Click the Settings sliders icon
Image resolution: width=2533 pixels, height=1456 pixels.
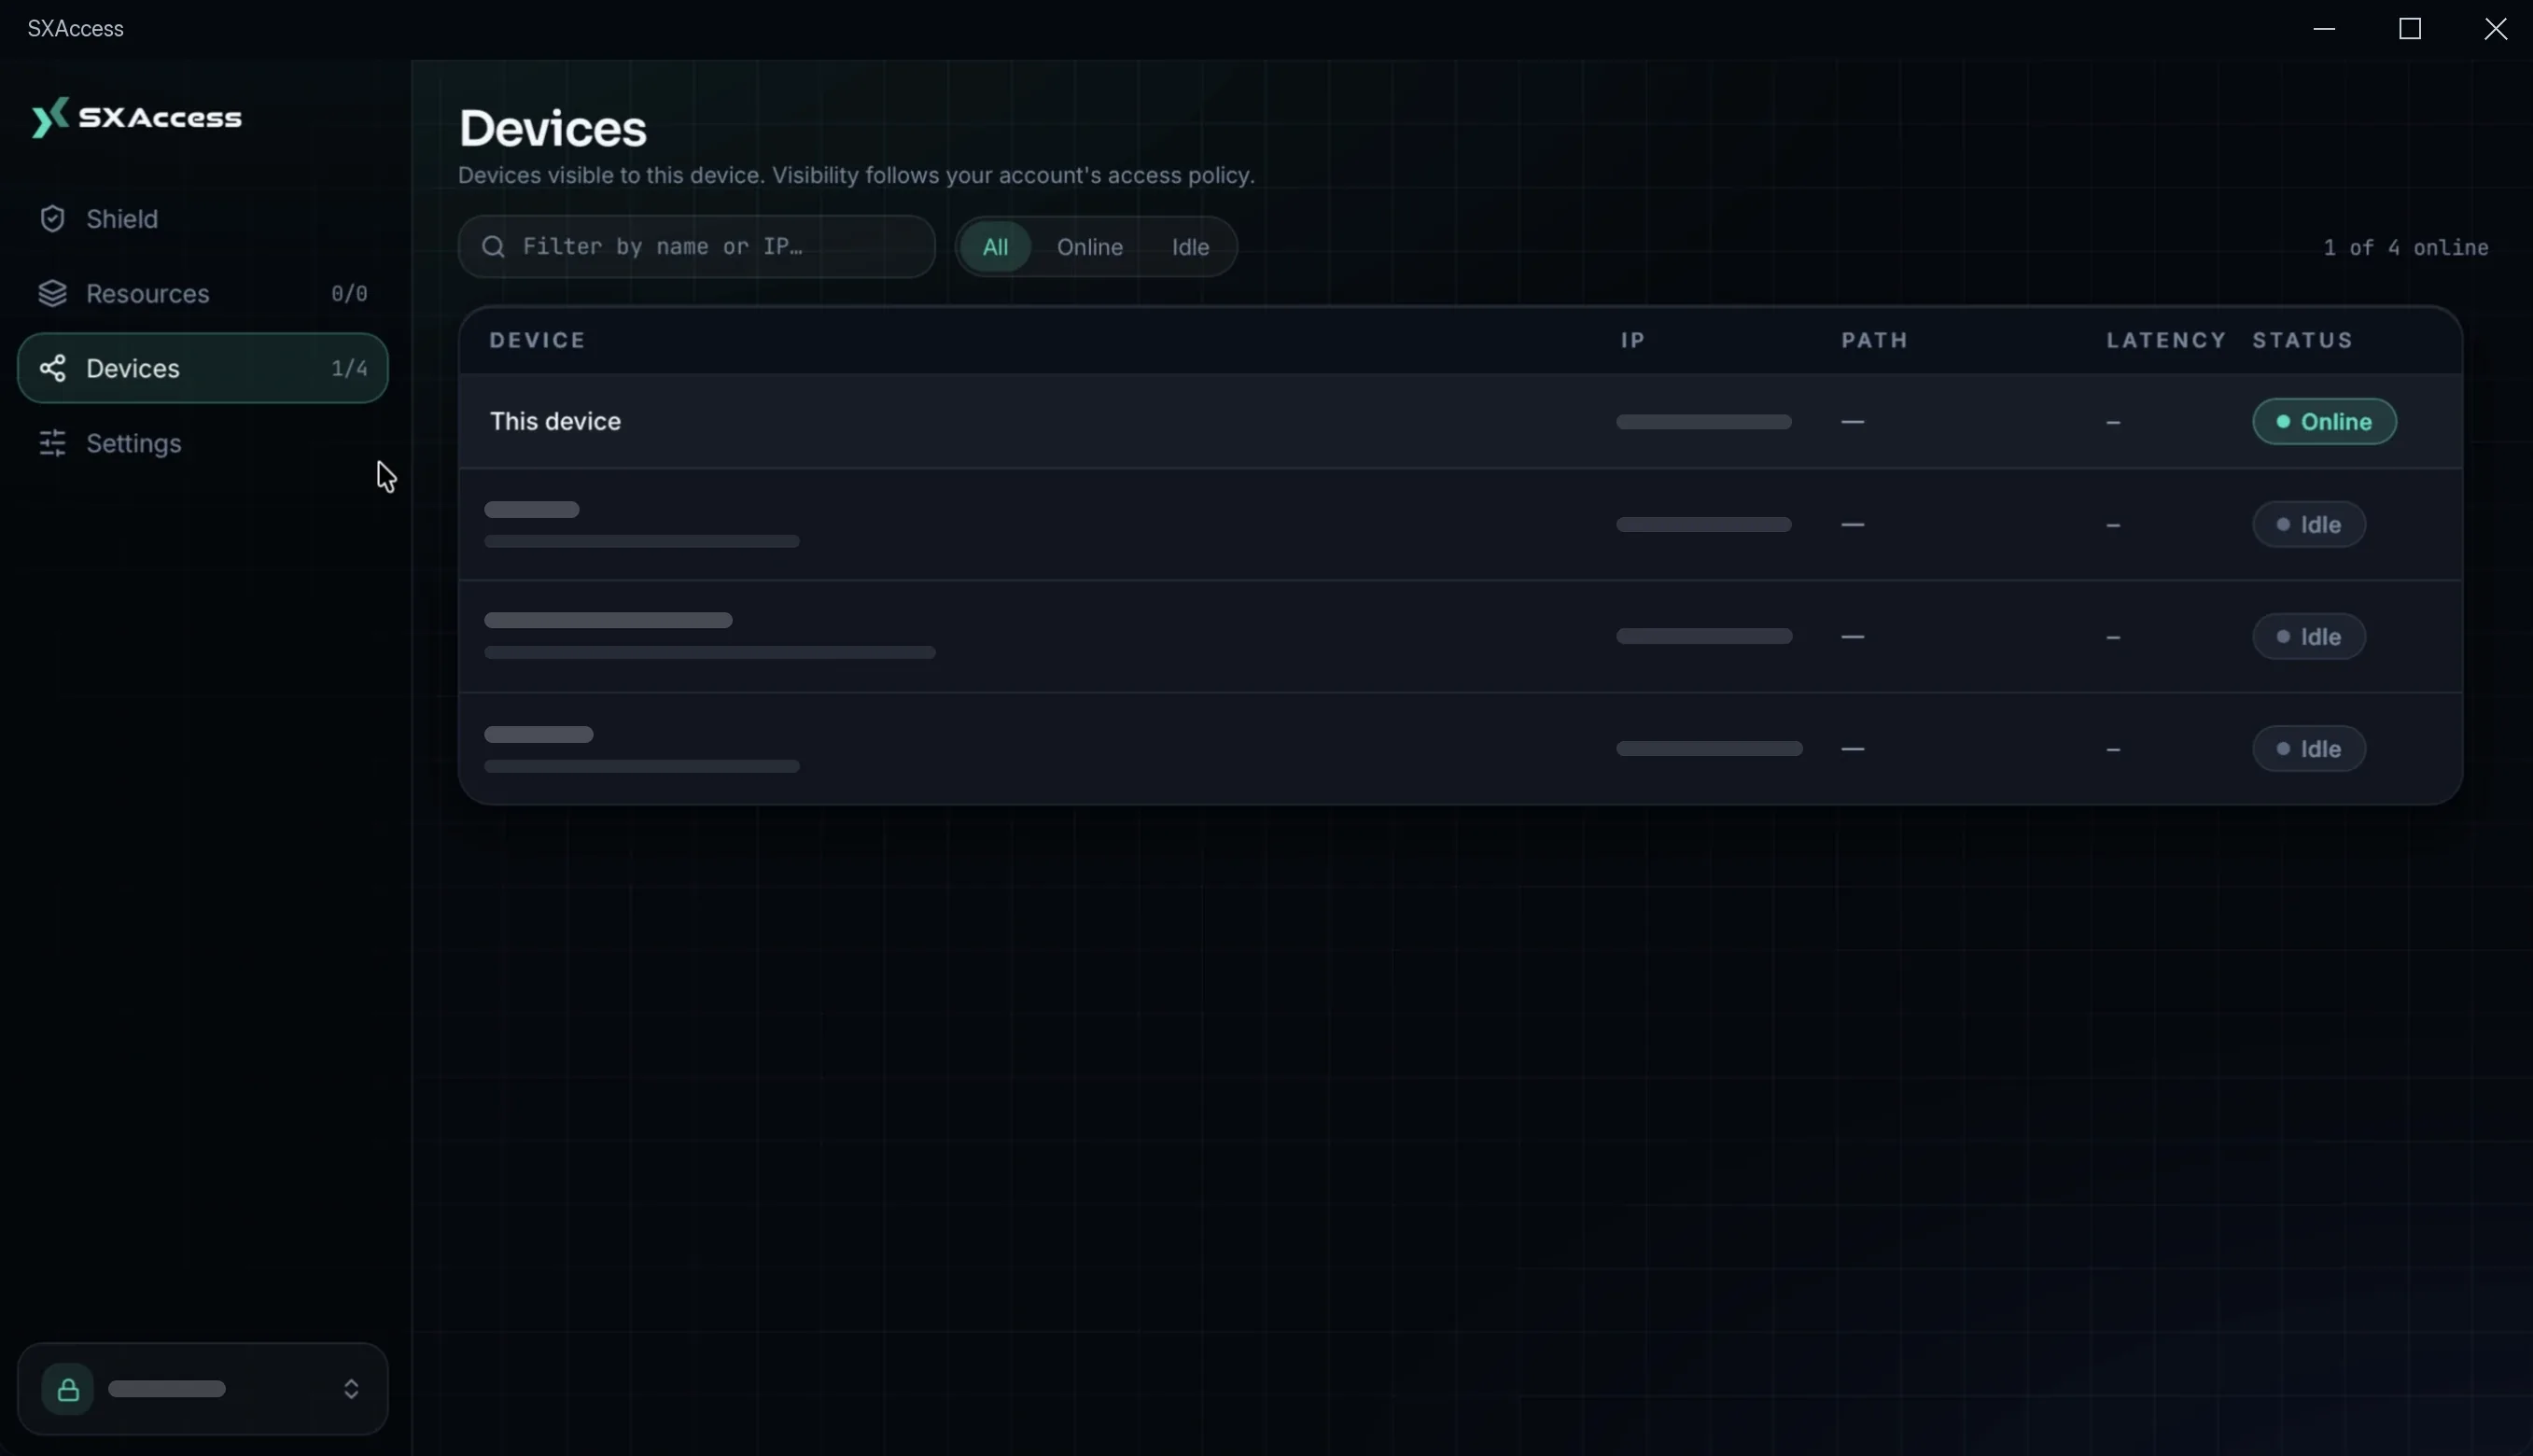pyautogui.click(x=52, y=444)
